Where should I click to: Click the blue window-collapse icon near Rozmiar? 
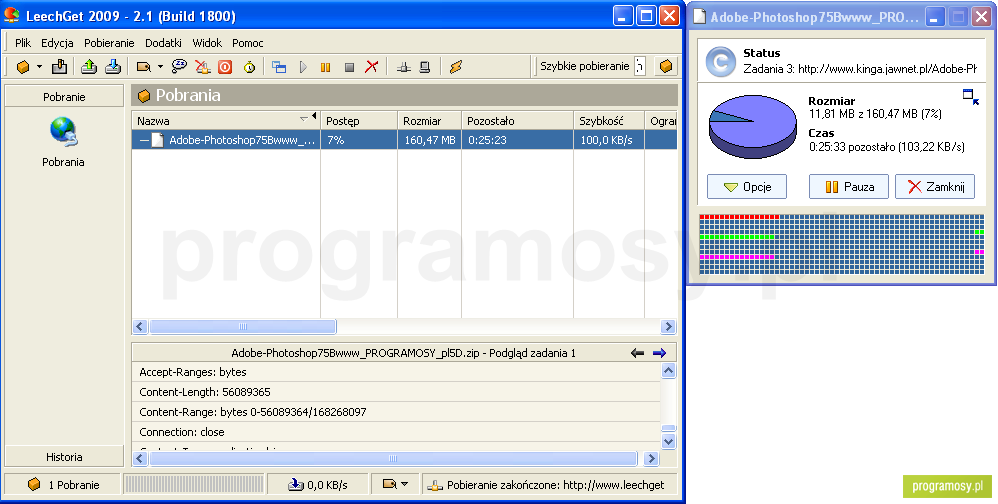tap(971, 97)
